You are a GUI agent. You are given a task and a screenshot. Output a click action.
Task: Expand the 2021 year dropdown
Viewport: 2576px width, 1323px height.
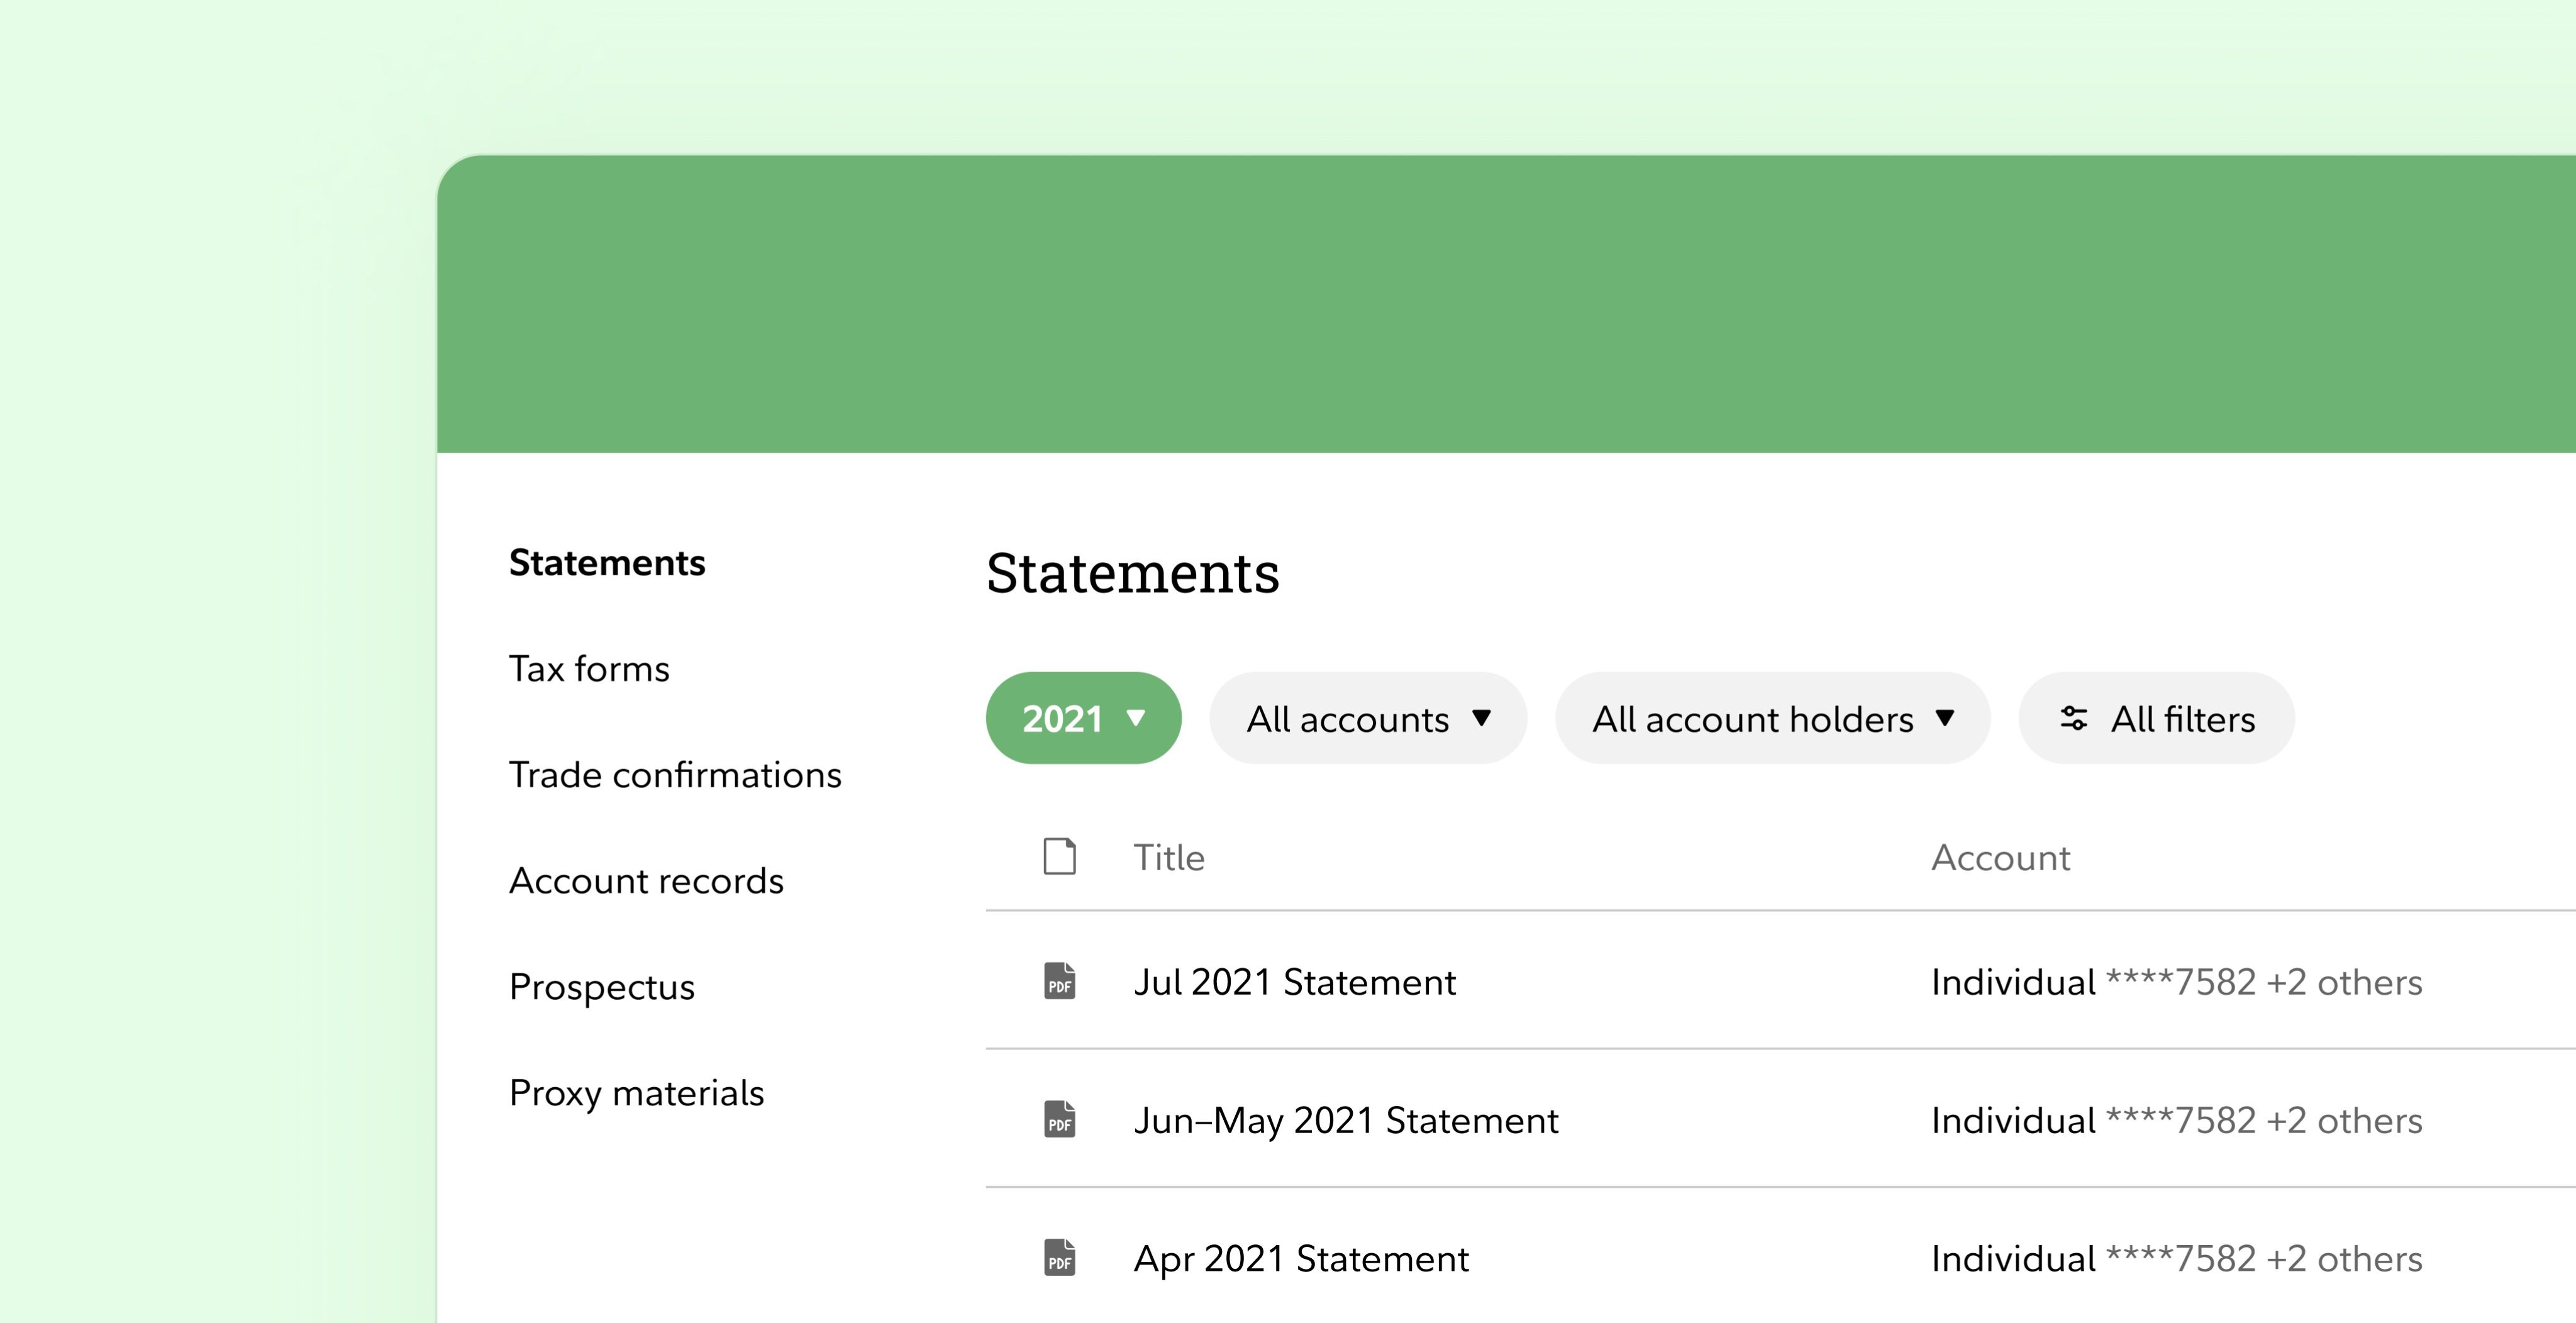pyautogui.click(x=1083, y=718)
